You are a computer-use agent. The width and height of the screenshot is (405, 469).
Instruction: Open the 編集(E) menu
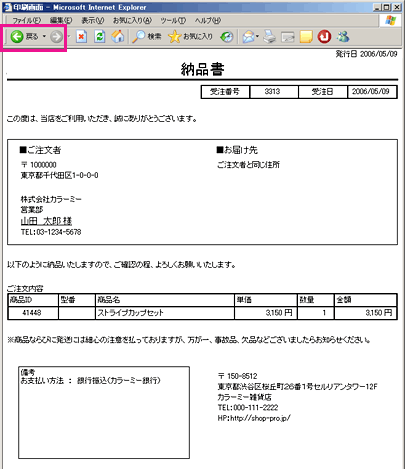tap(61, 21)
